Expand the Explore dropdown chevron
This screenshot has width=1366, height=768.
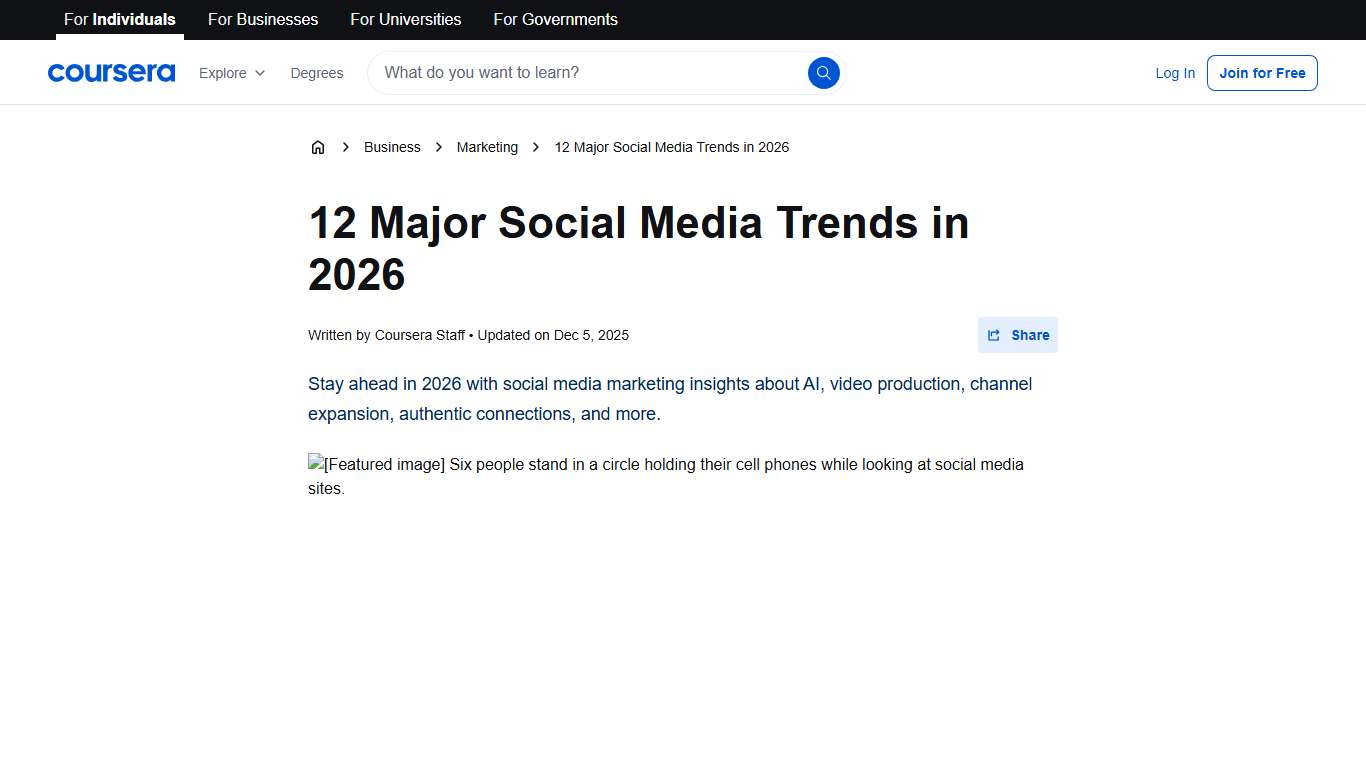[259, 73]
